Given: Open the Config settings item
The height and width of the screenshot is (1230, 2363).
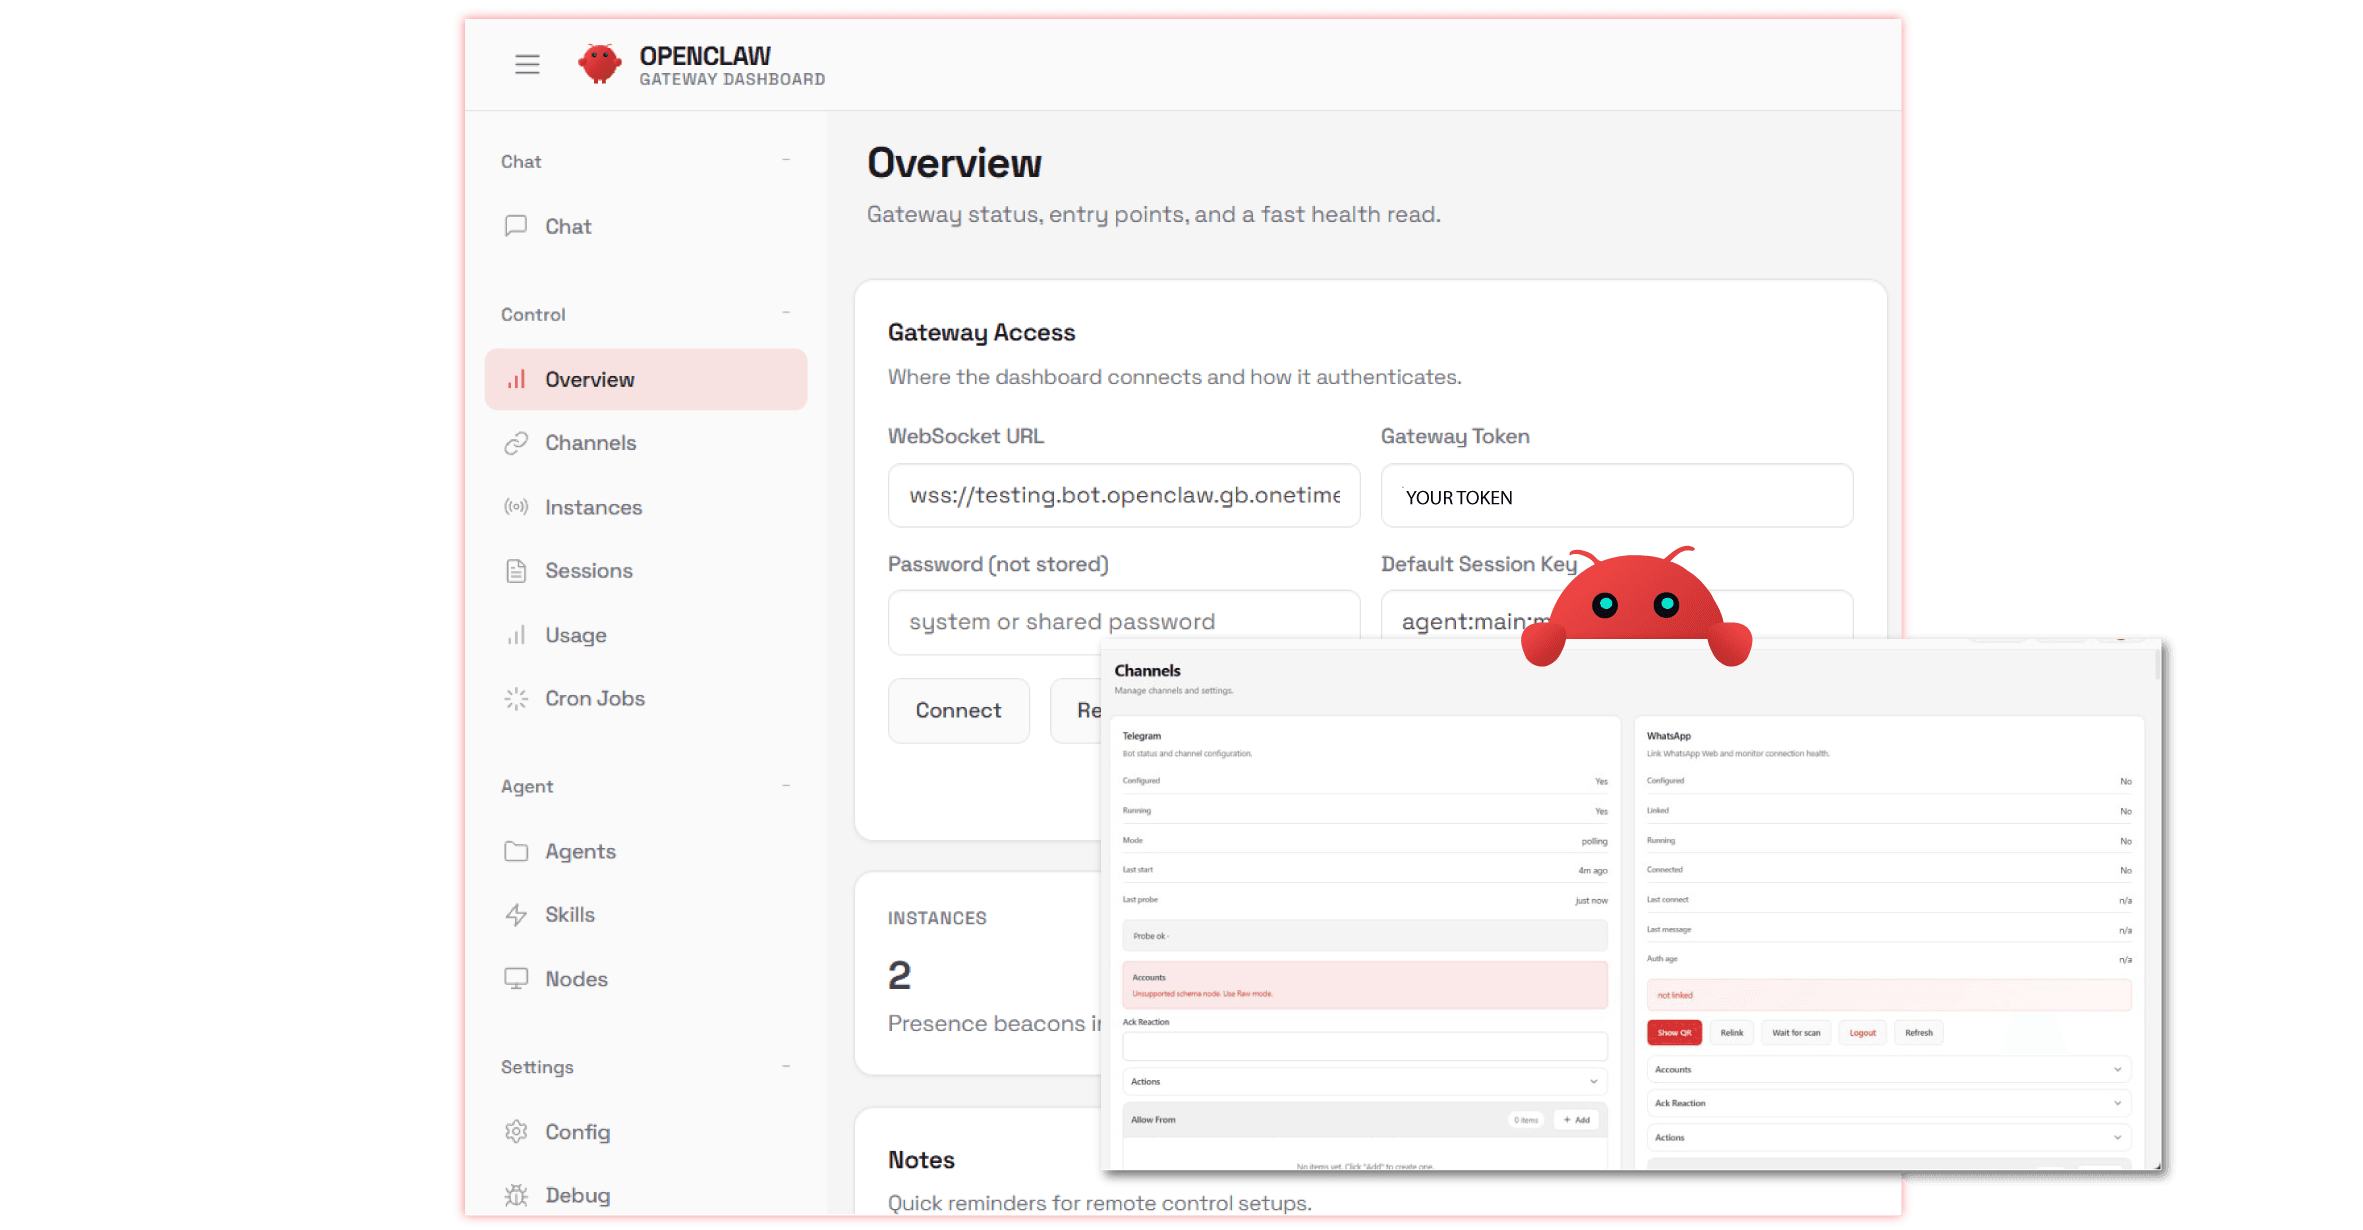Looking at the screenshot, I should click(577, 1132).
